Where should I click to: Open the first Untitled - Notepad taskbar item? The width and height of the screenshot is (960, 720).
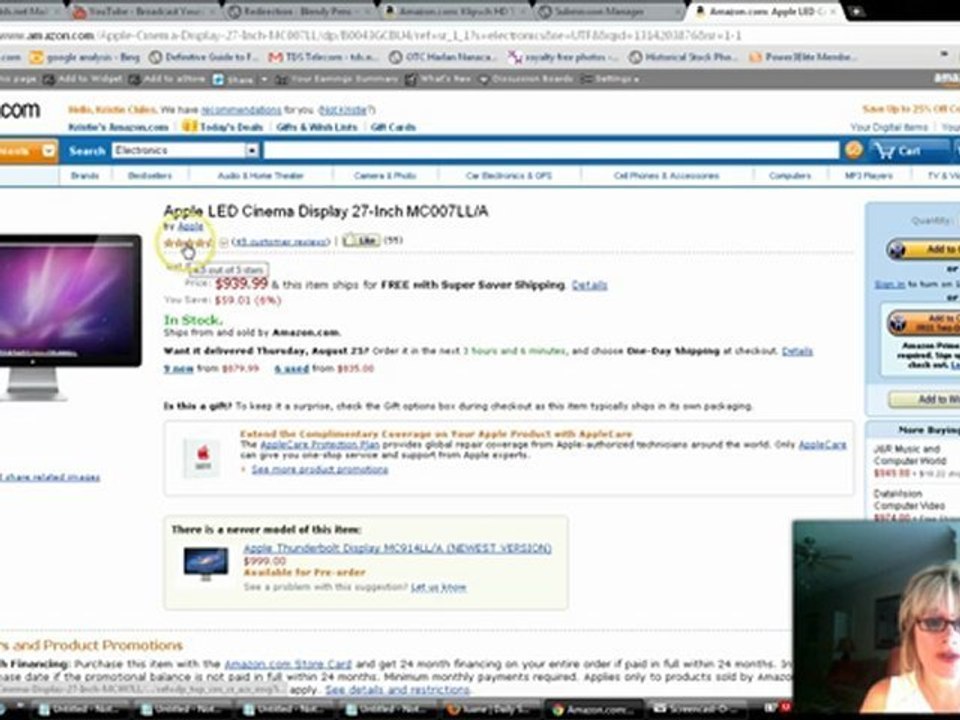point(81,709)
